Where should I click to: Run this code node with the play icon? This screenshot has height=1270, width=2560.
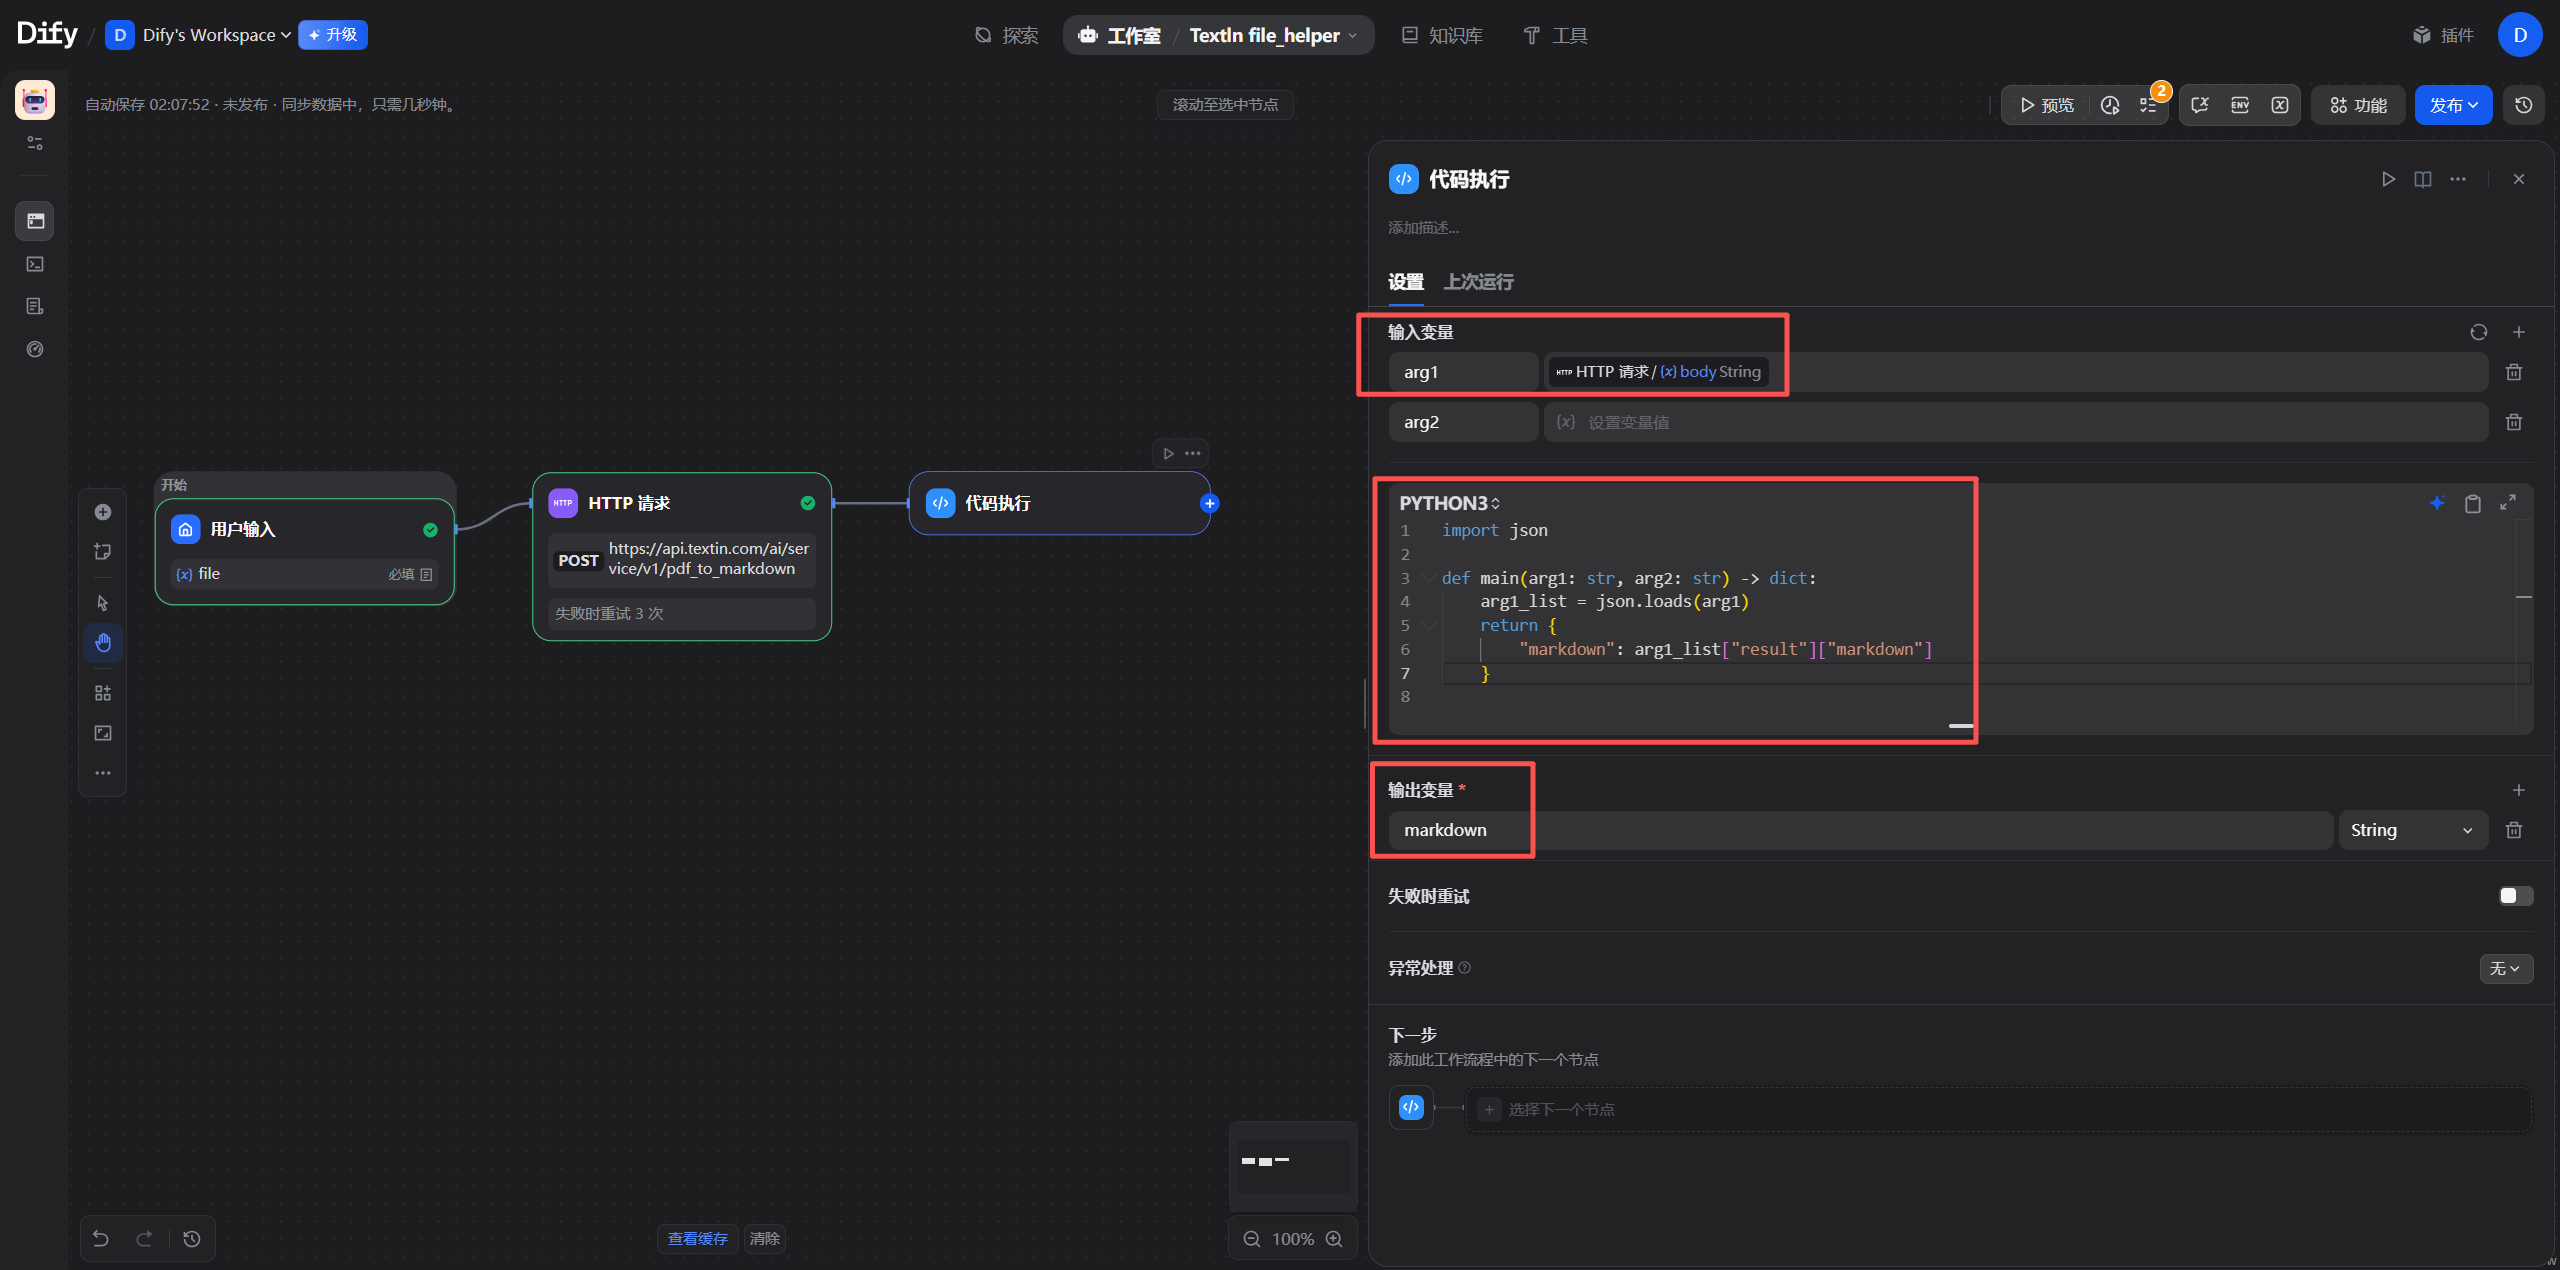[x=2388, y=179]
